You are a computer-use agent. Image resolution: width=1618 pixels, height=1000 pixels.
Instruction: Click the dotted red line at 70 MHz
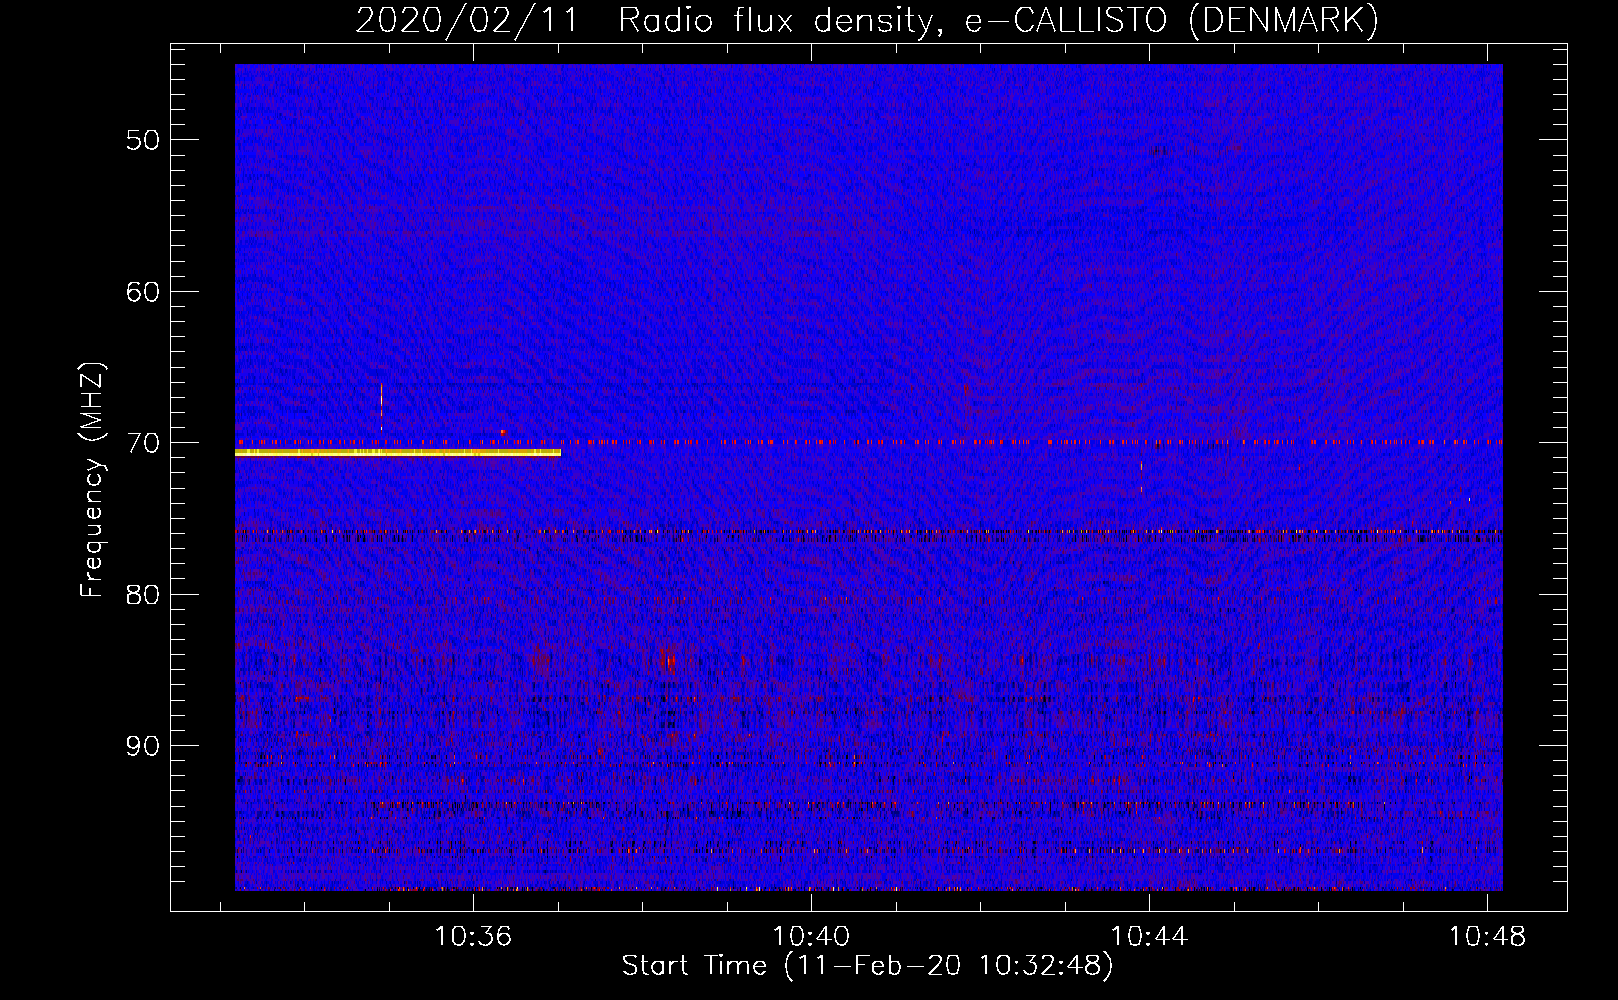point(869,441)
